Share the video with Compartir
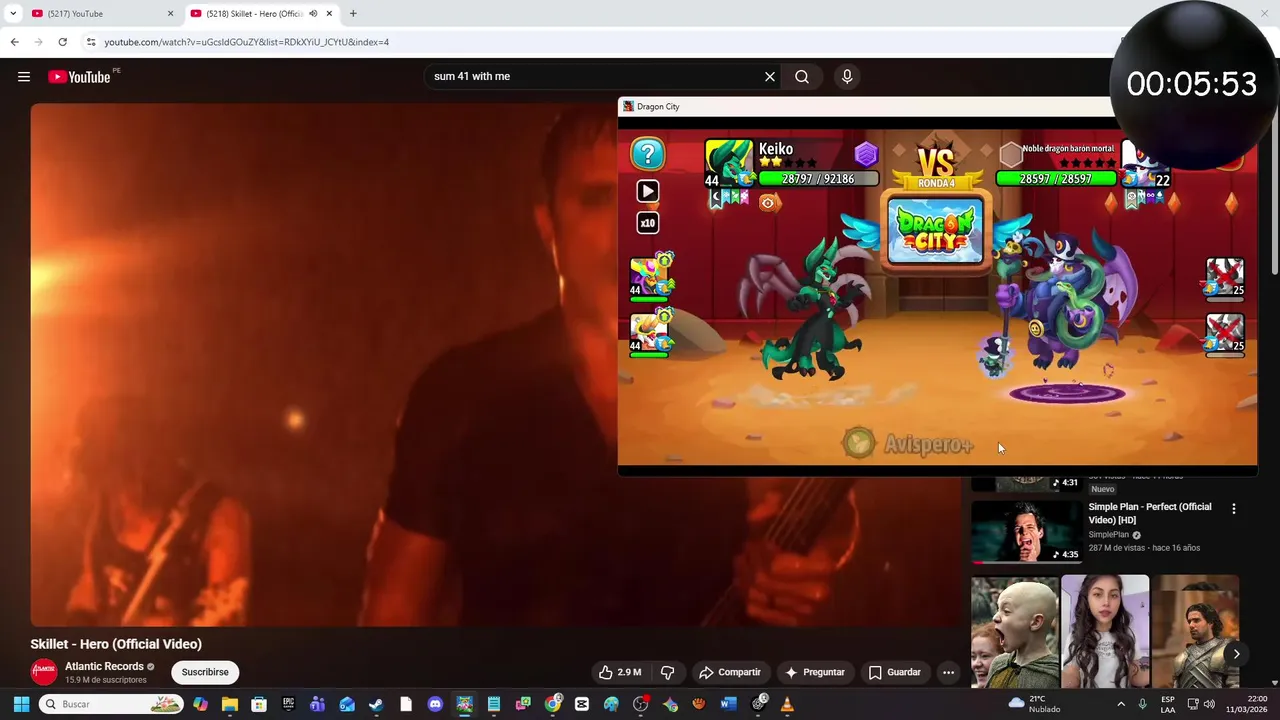The image size is (1280, 720). point(730,672)
